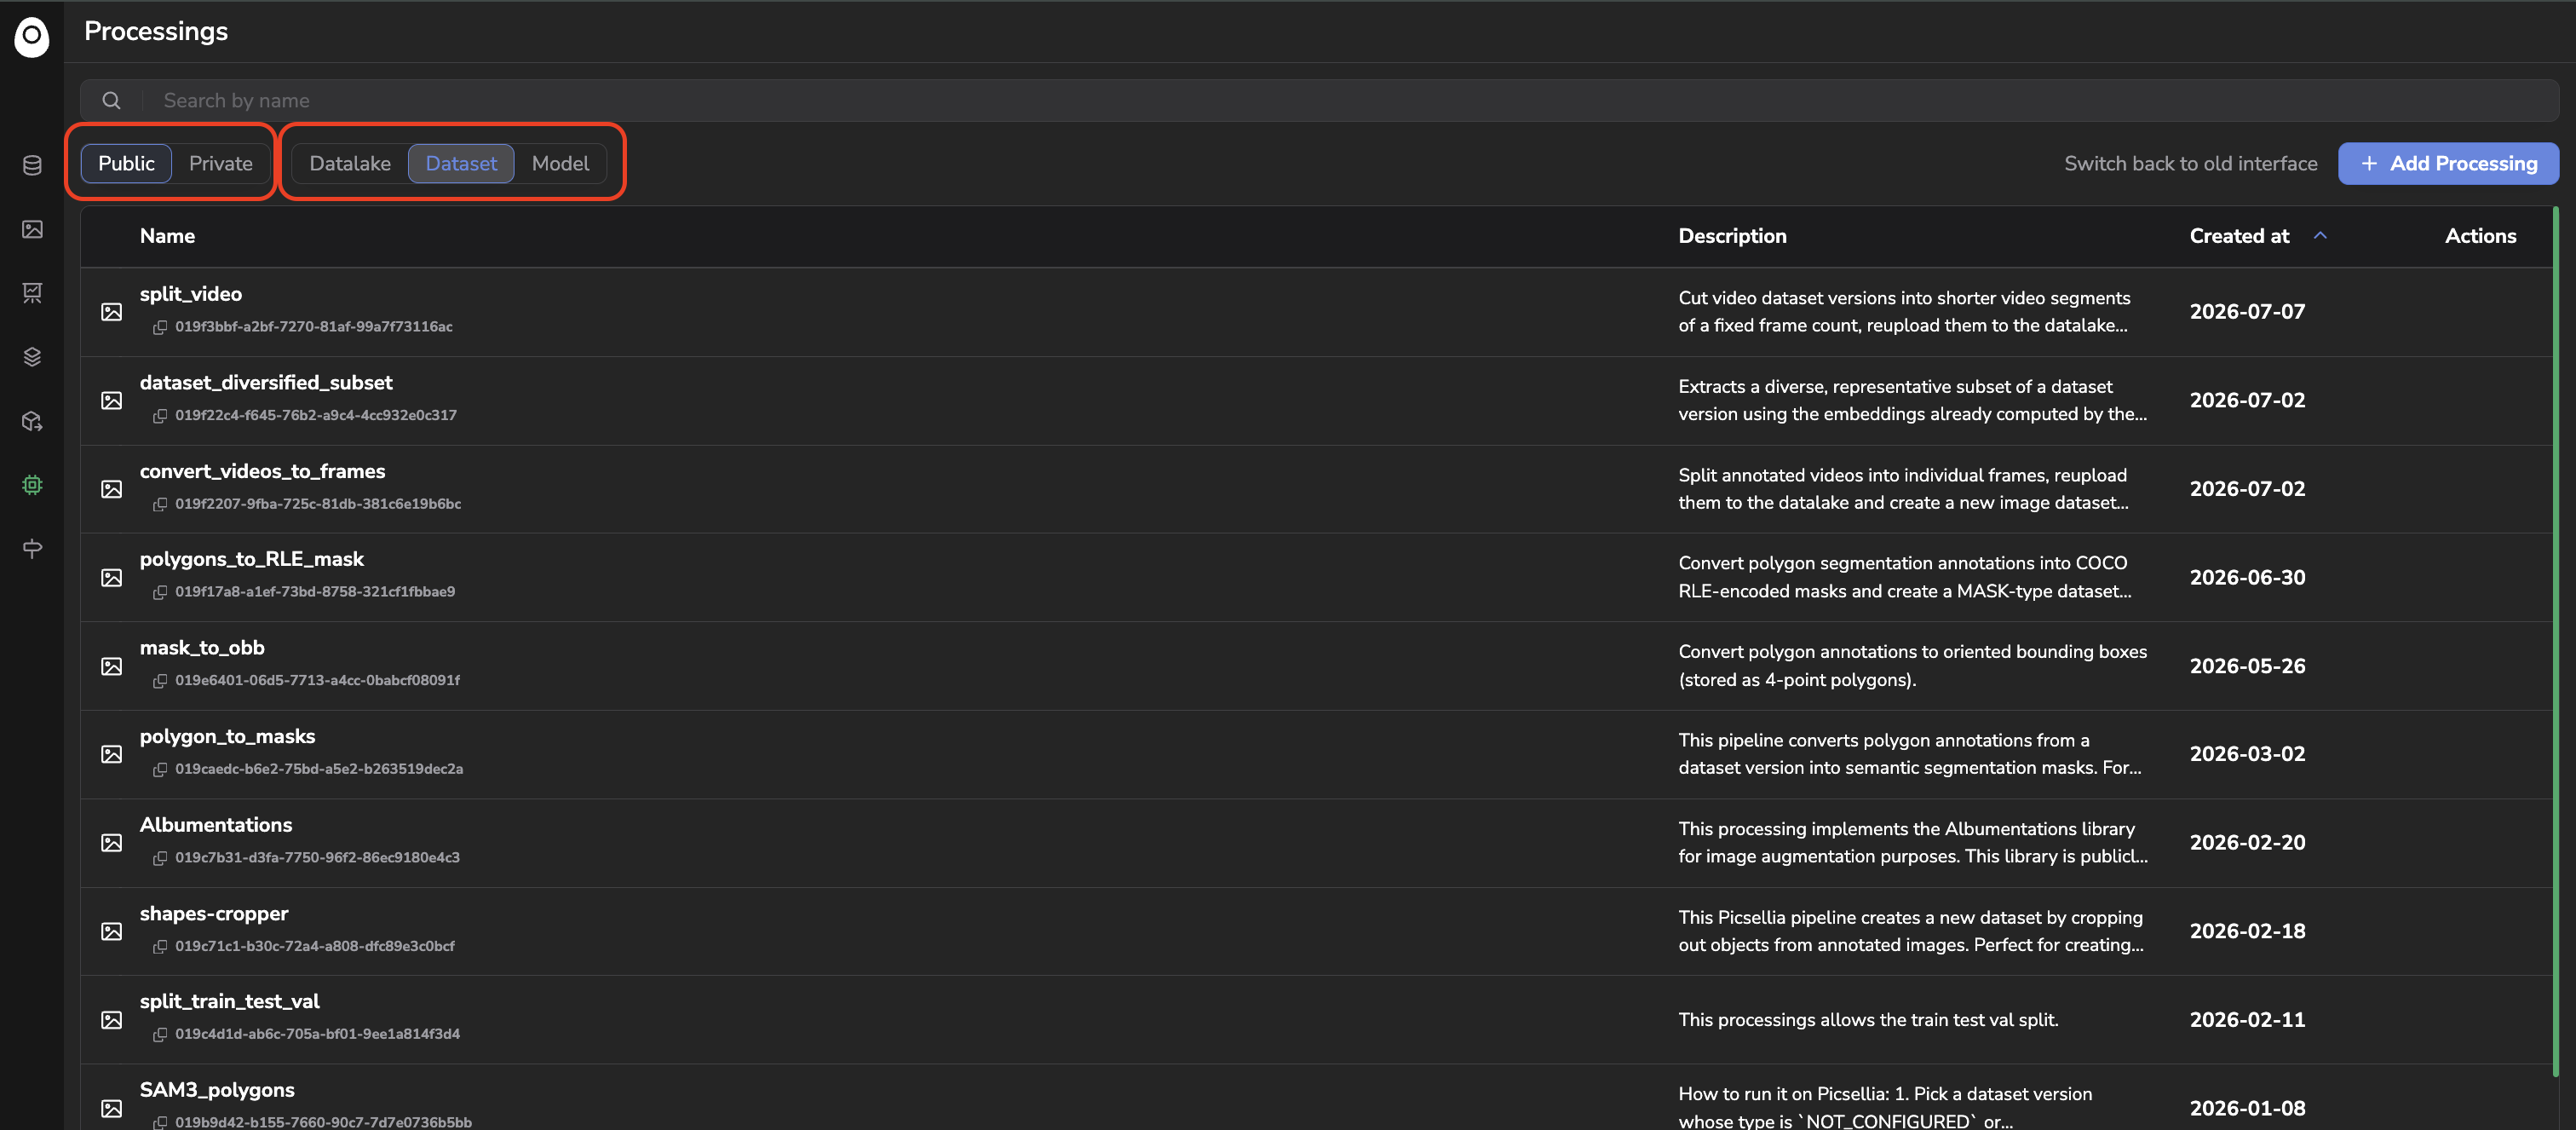
Task: Click the 2026-02-18 creation date
Action: click(x=2247, y=931)
